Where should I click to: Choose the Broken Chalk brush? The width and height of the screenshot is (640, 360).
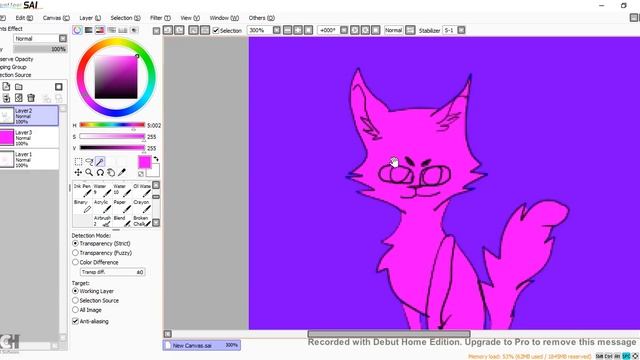click(x=142, y=221)
